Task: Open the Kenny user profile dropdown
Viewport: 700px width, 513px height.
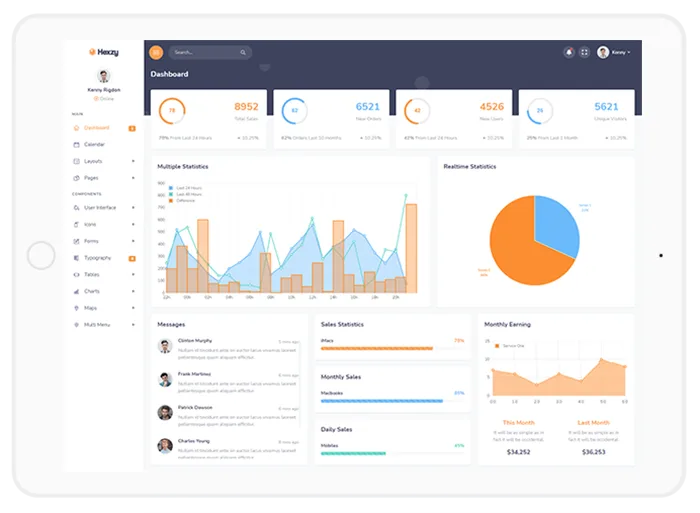Action: 614,52
